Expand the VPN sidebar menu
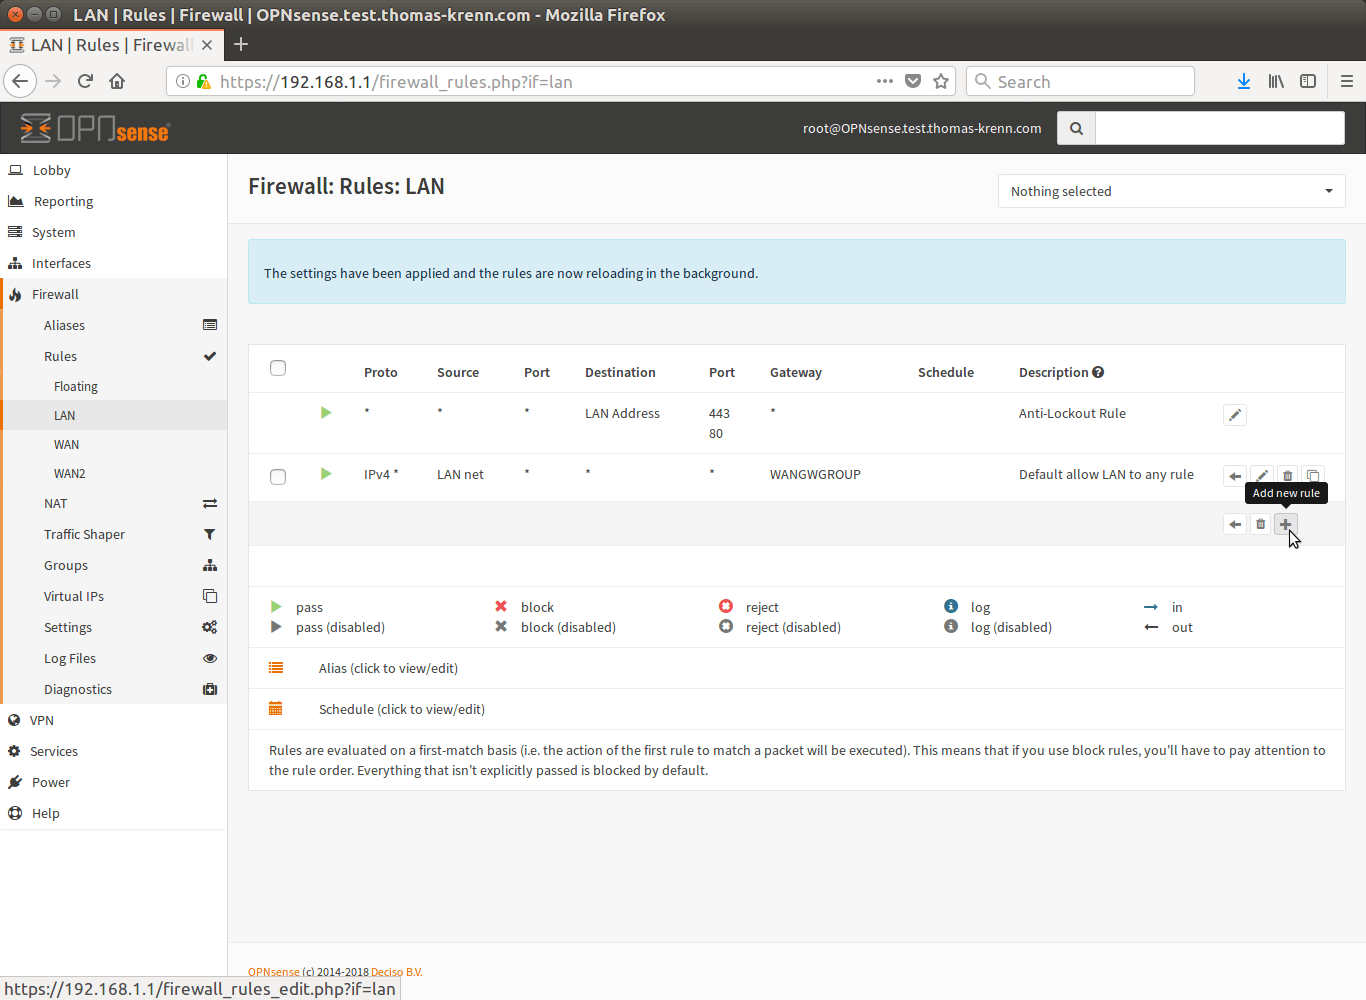The image size is (1366, 1000). 41,720
